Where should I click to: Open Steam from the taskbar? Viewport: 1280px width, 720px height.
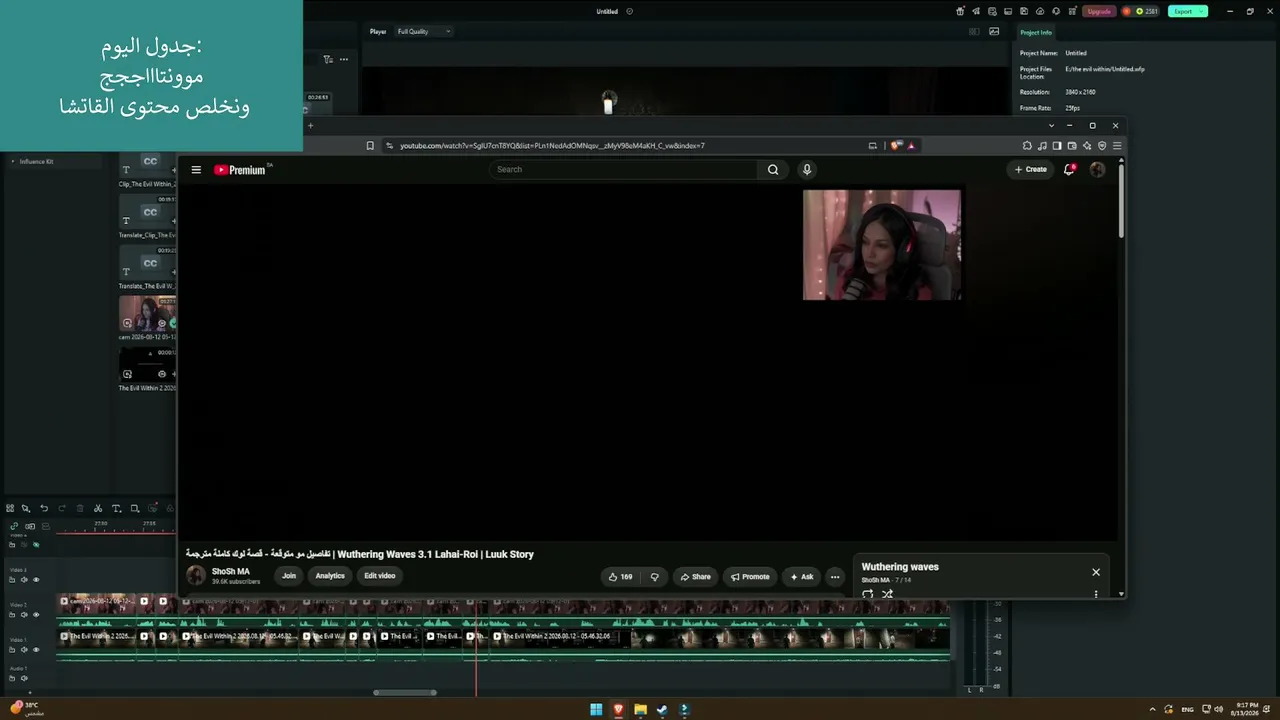(662, 710)
